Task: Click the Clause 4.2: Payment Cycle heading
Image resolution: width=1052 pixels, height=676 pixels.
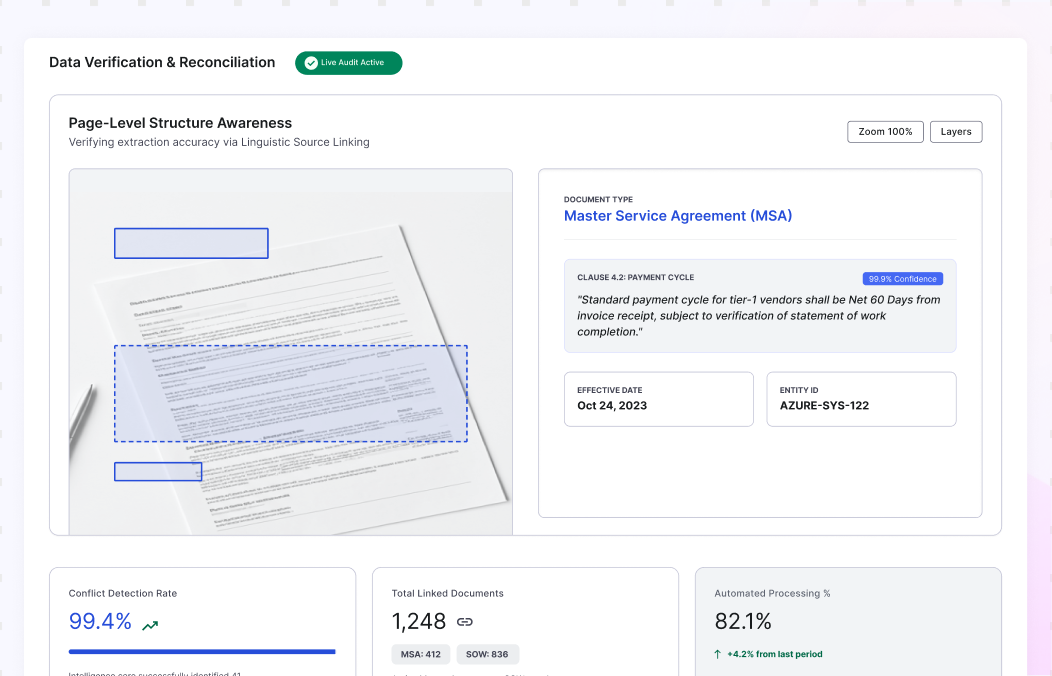Action: pyautogui.click(x=635, y=277)
